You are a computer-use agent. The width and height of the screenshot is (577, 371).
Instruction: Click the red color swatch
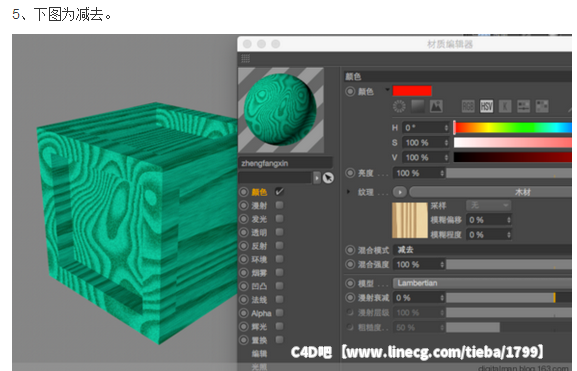(x=412, y=91)
